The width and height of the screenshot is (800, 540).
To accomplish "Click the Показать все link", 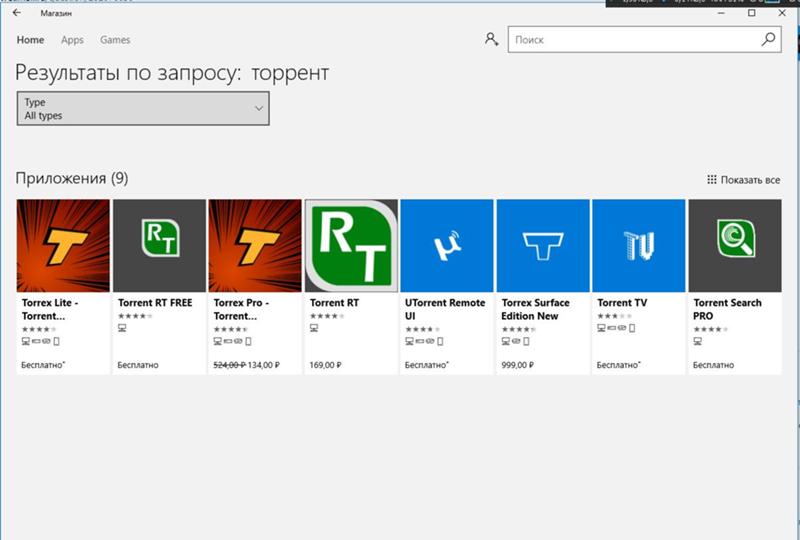I will [750, 180].
